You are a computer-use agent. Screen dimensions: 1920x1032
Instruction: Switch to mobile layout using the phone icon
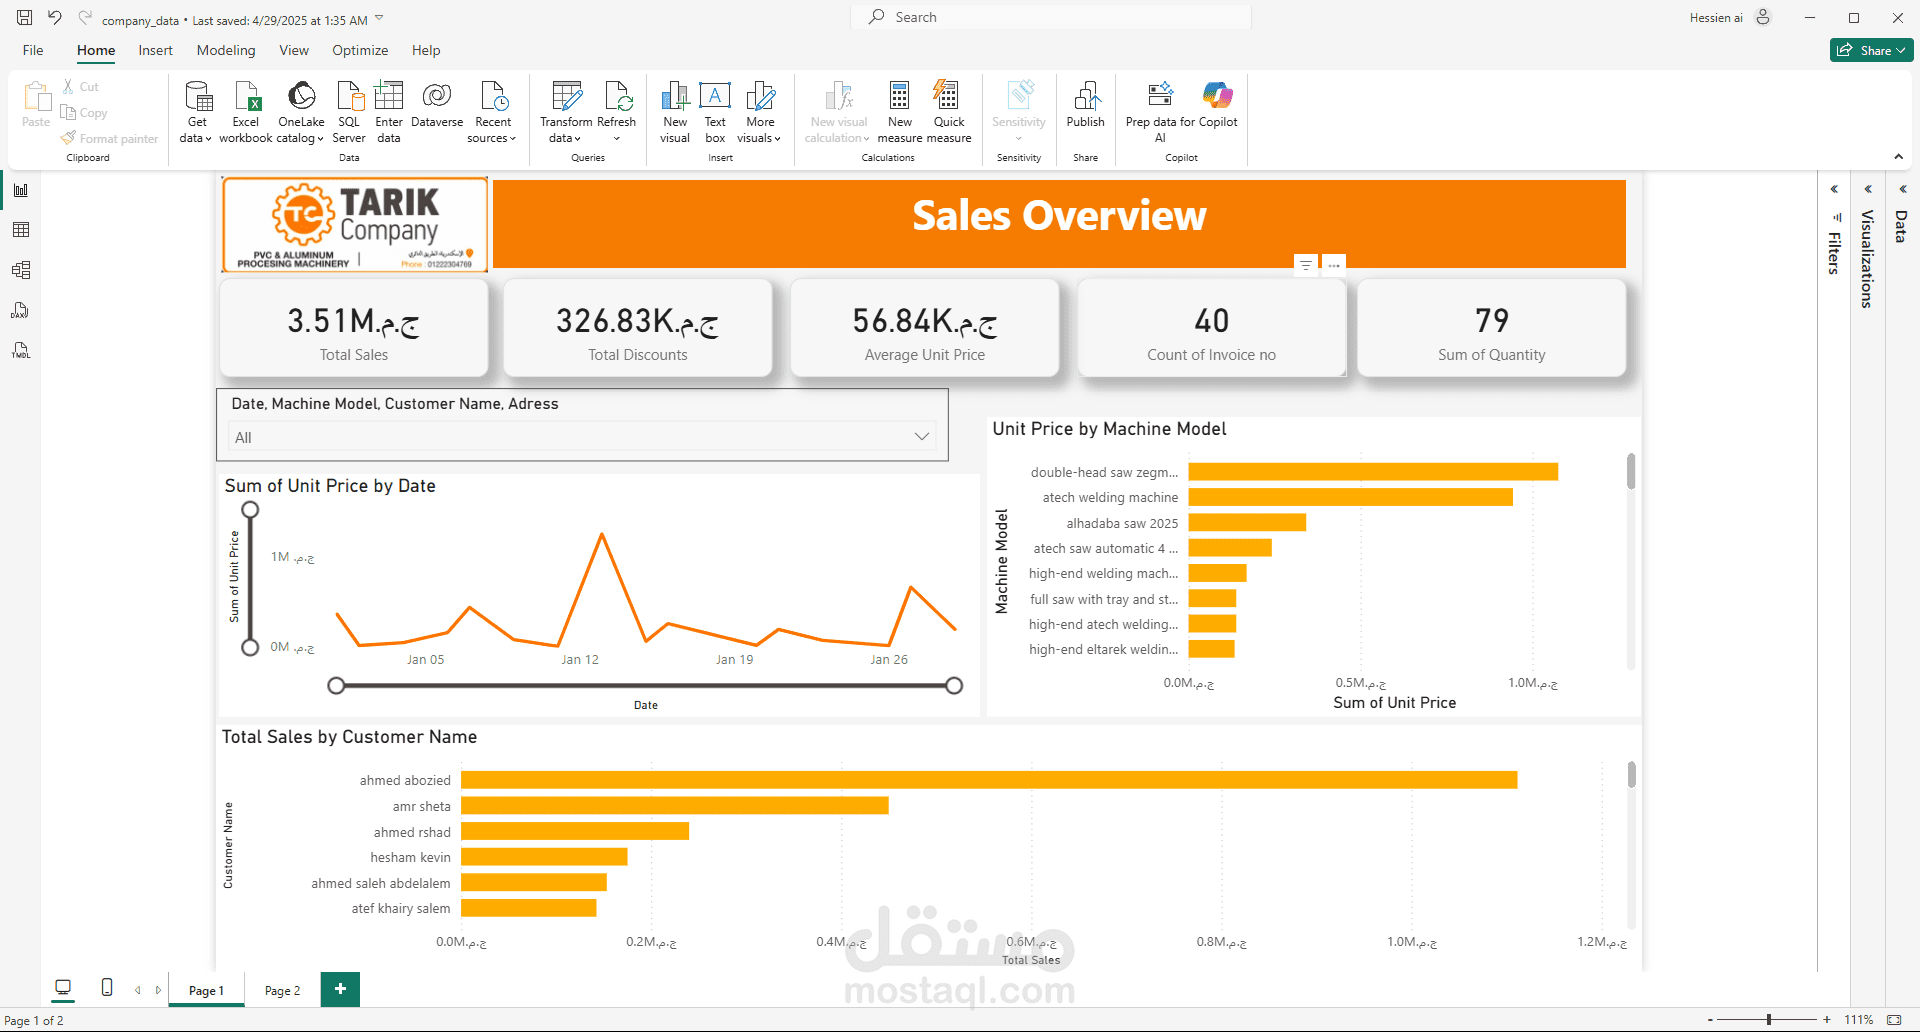[x=107, y=989]
